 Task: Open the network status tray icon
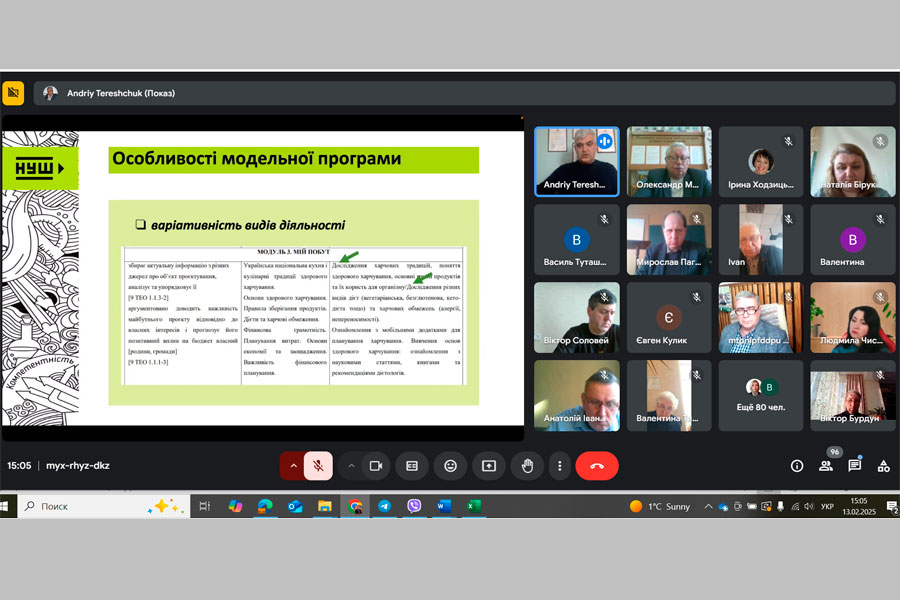[795, 506]
